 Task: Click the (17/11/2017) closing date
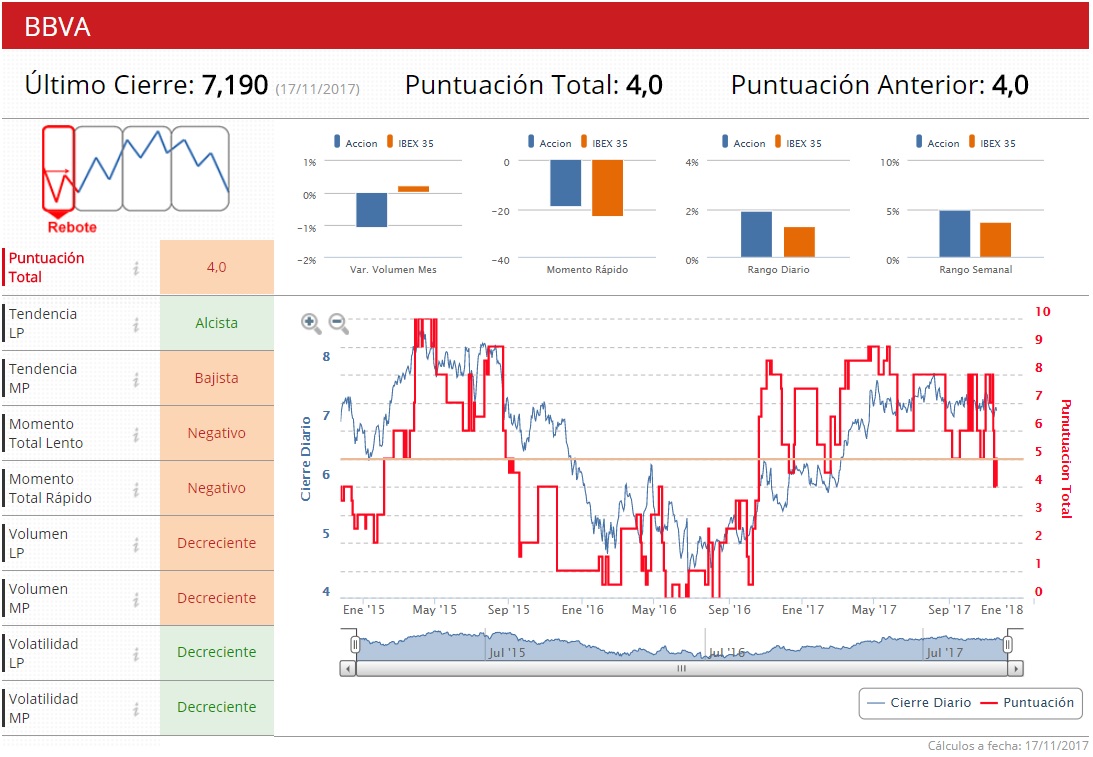click(318, 89)
